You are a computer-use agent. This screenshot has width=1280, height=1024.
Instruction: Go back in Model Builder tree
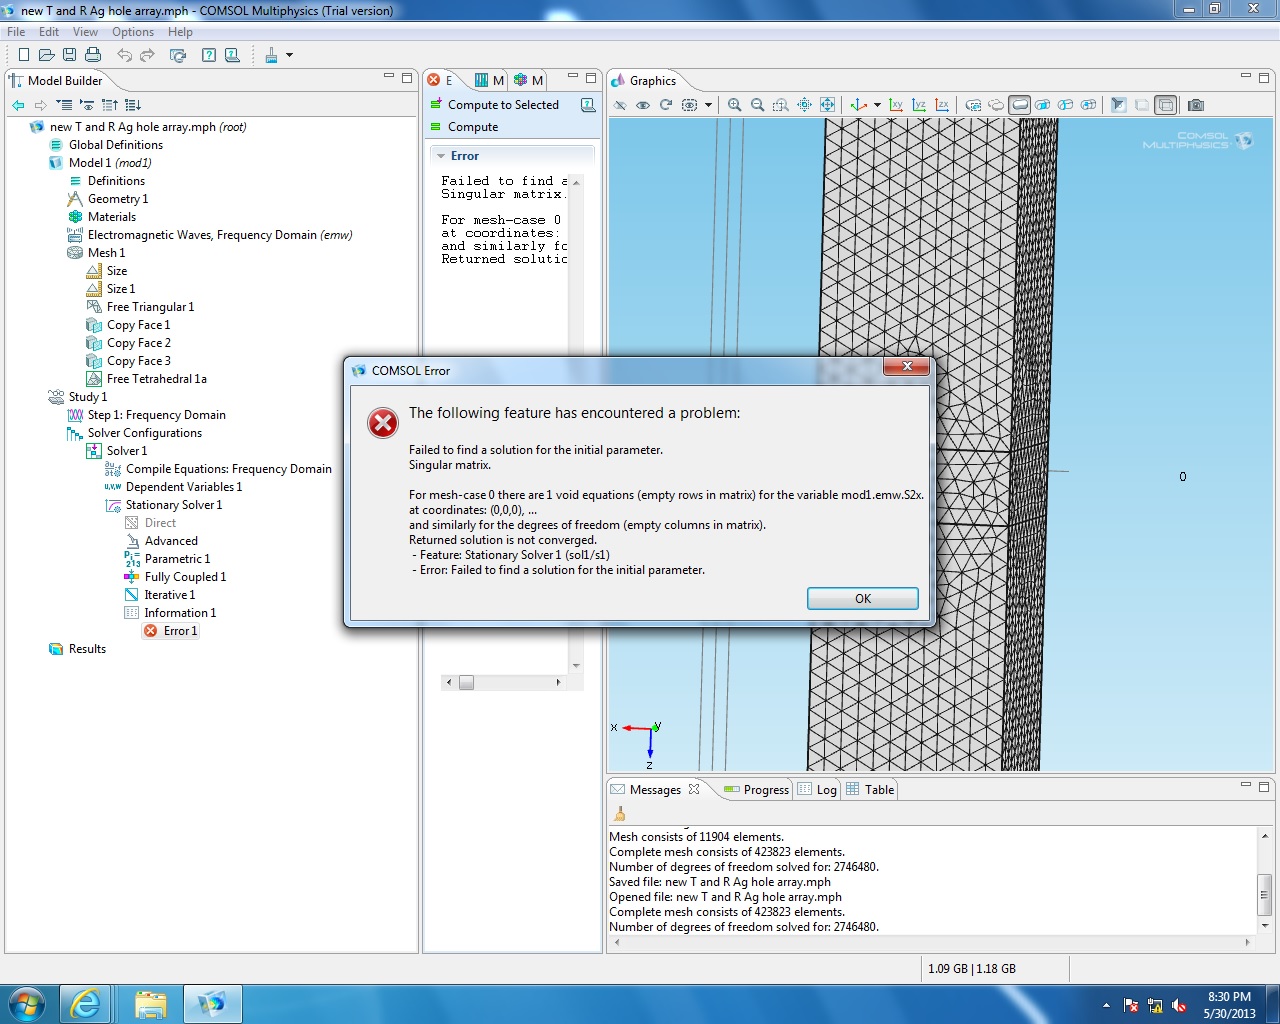click(18, 105)
